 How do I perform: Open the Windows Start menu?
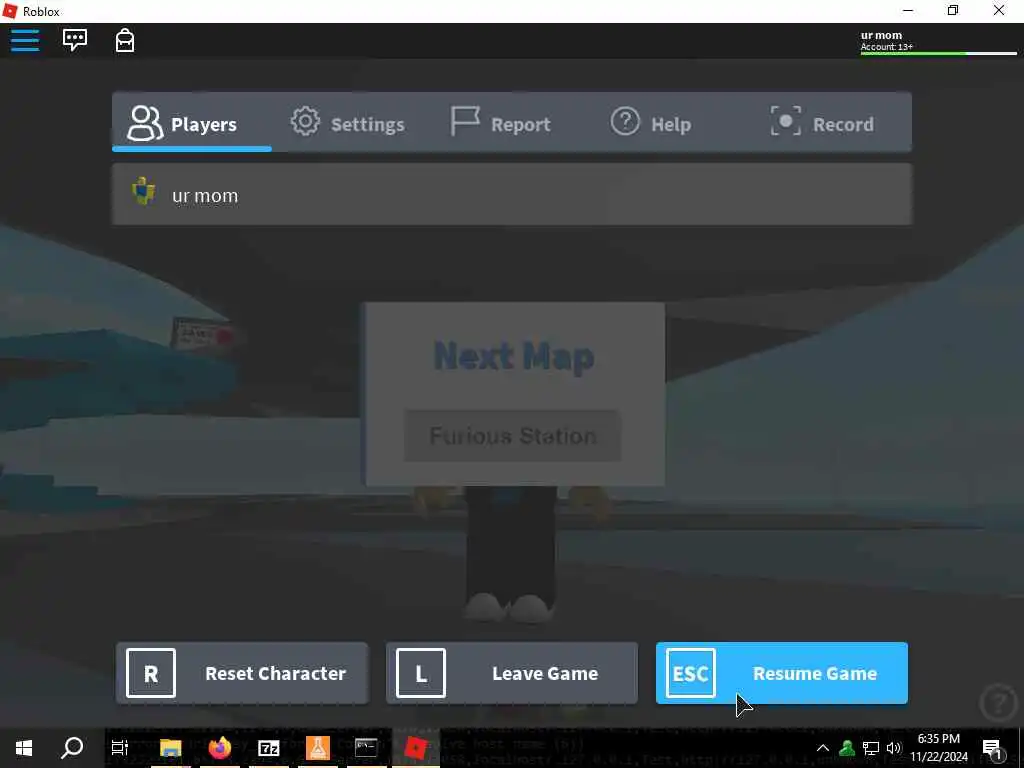[x=24, y=748]
